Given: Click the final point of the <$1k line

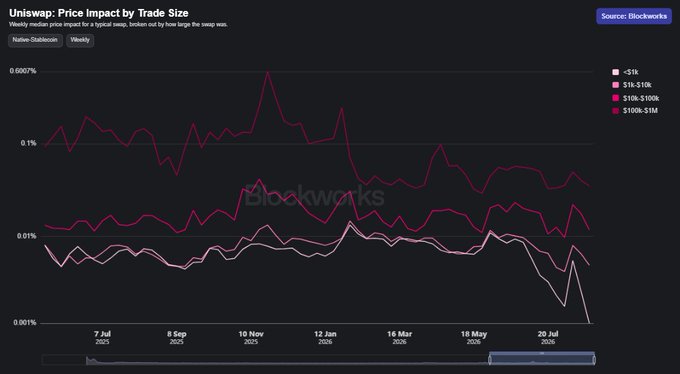Looking at the screenshot, I should [x=589, y=323].
